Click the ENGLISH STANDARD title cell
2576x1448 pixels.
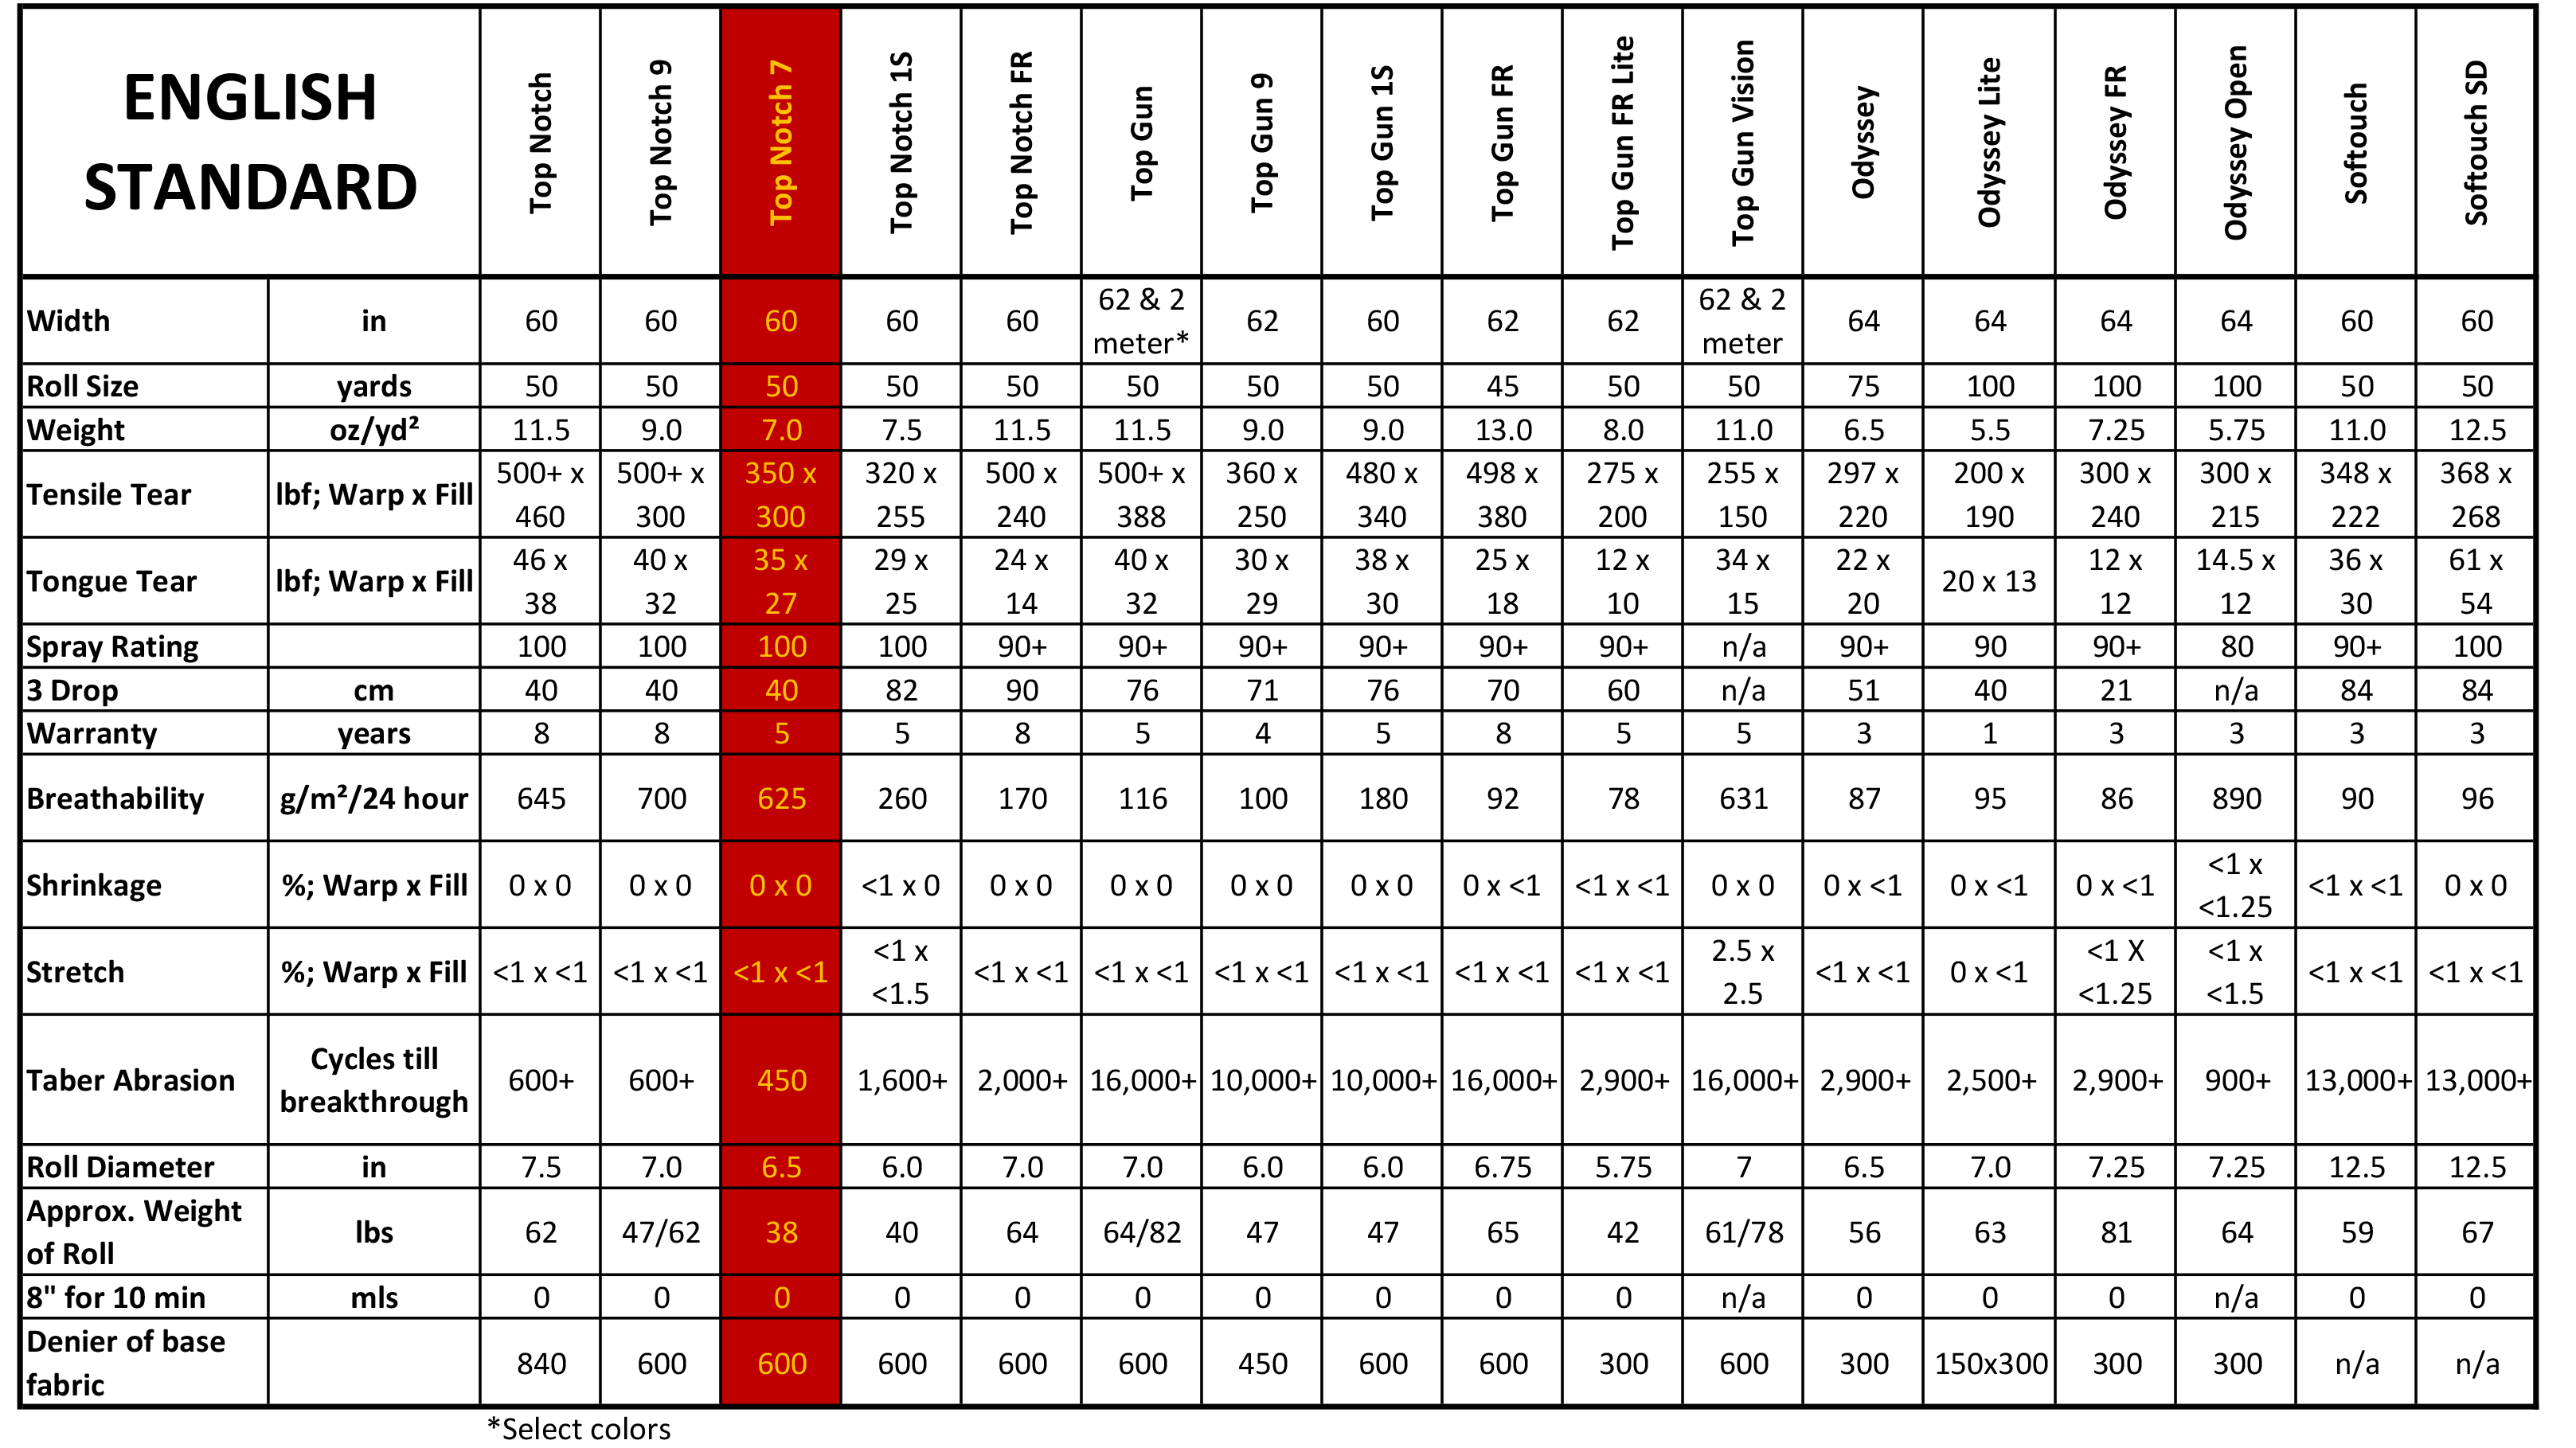click(250, 142)
